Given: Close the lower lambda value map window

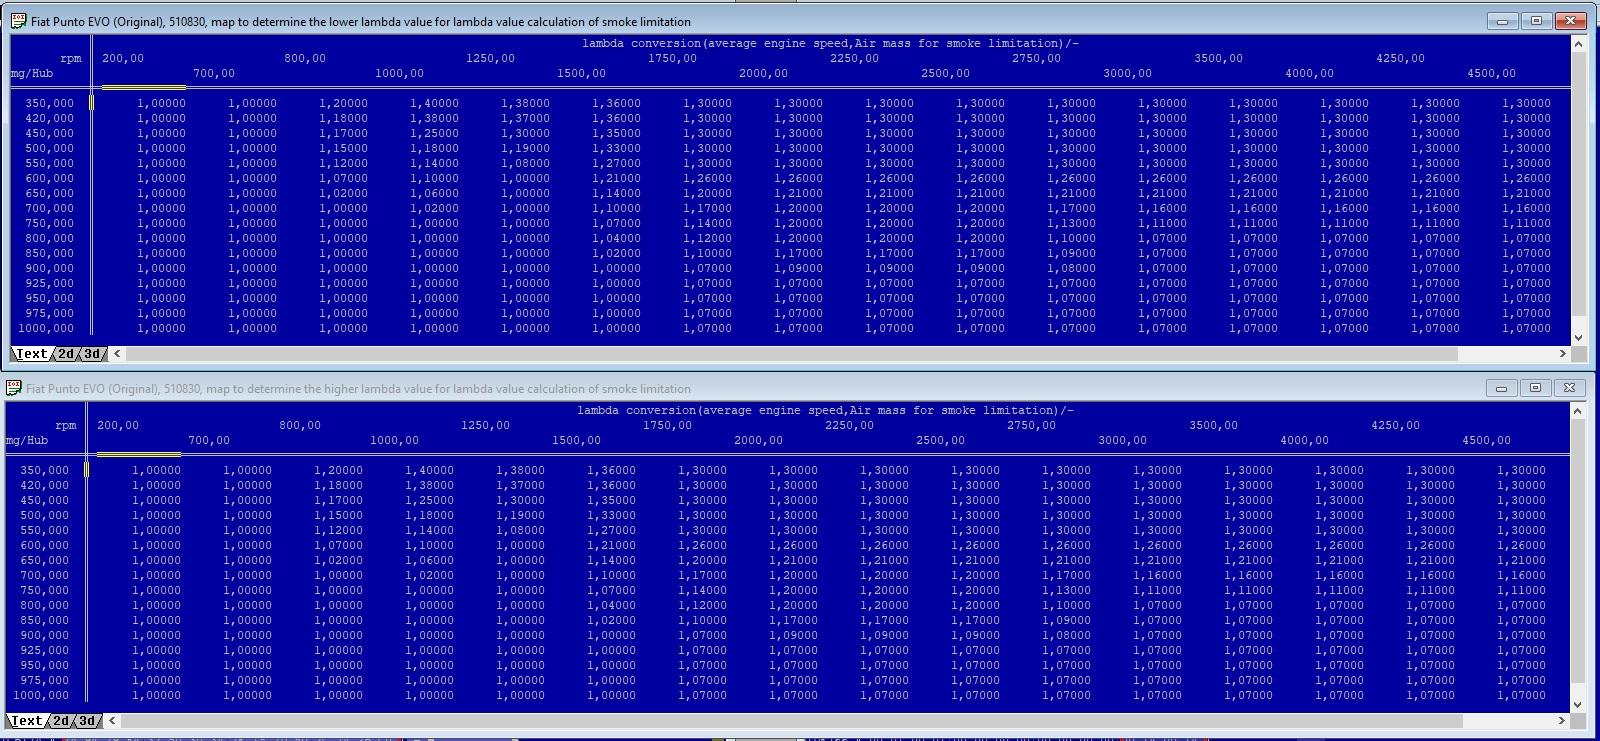Looking at the screenshot, I should pos(1571,21).
